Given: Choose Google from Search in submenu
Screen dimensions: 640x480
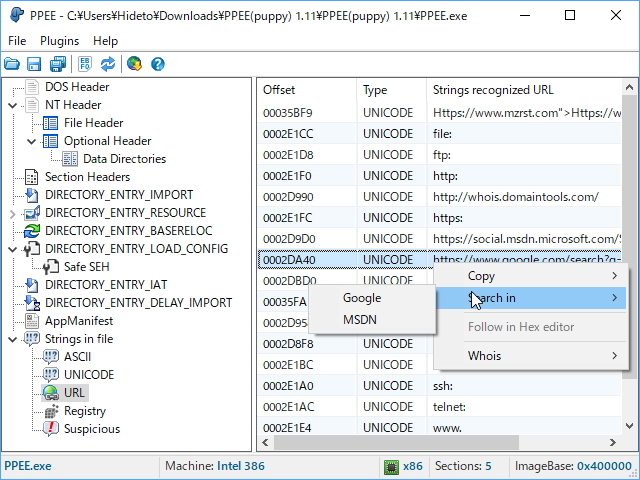Looking at the screenshot, I should pyautogui.click(x=372, y=298).
